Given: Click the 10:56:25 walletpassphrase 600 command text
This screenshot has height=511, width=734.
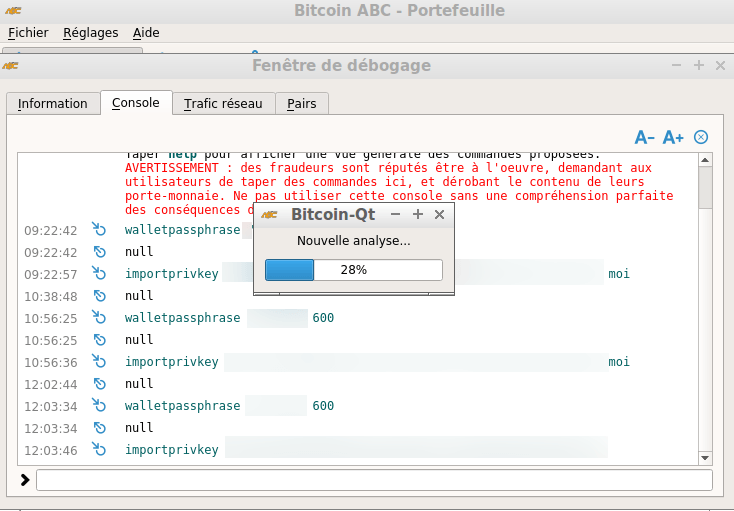Looking at the screenshot, I should pos(229,318).
